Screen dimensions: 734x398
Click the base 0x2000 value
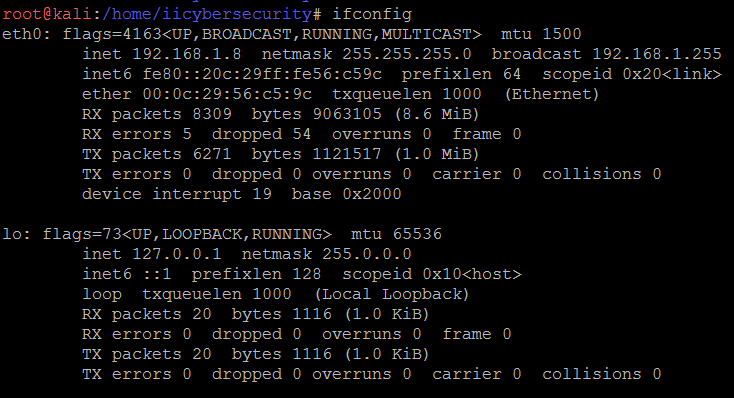346,194
